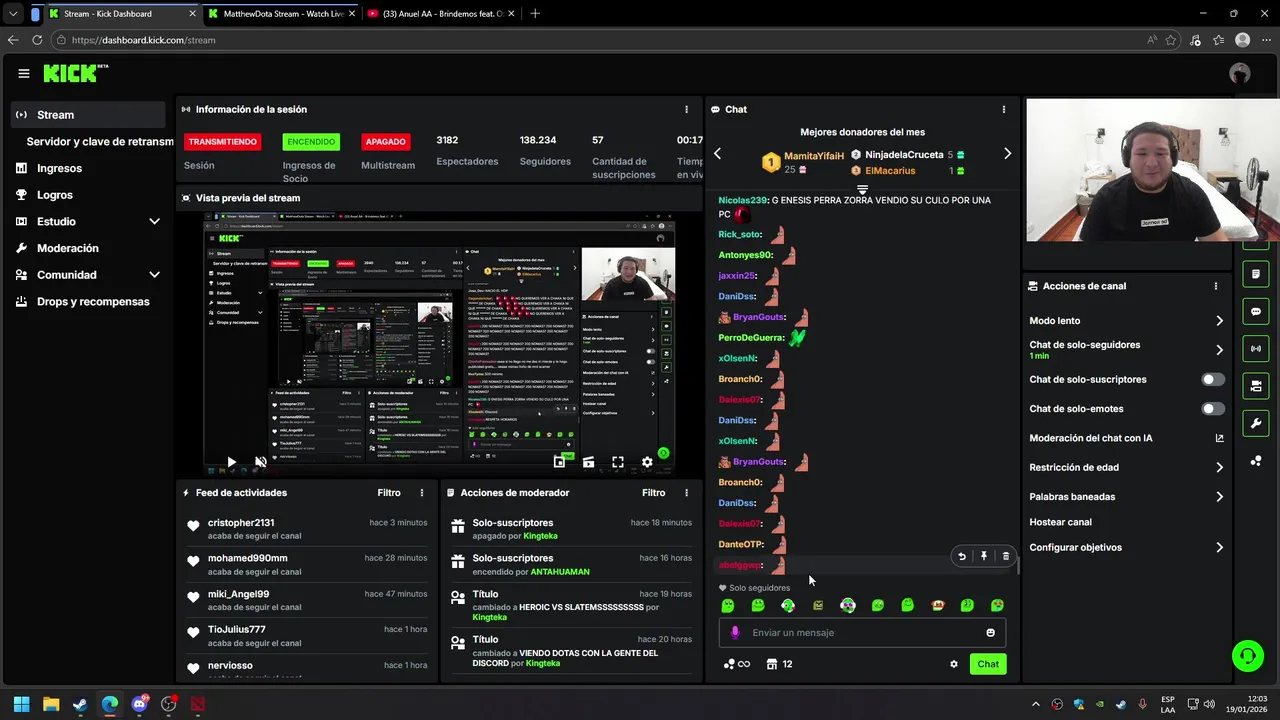Open the camera icon in right rail
Viewport: 1280px width, 720px height.
coord(1256,386)
